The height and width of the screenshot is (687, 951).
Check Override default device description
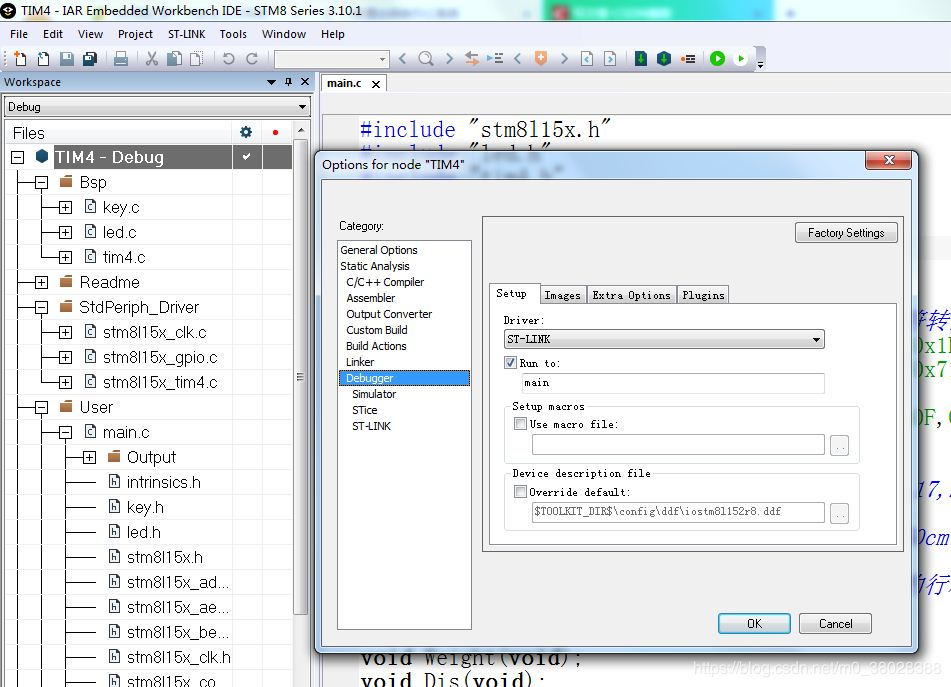[520, 492]
